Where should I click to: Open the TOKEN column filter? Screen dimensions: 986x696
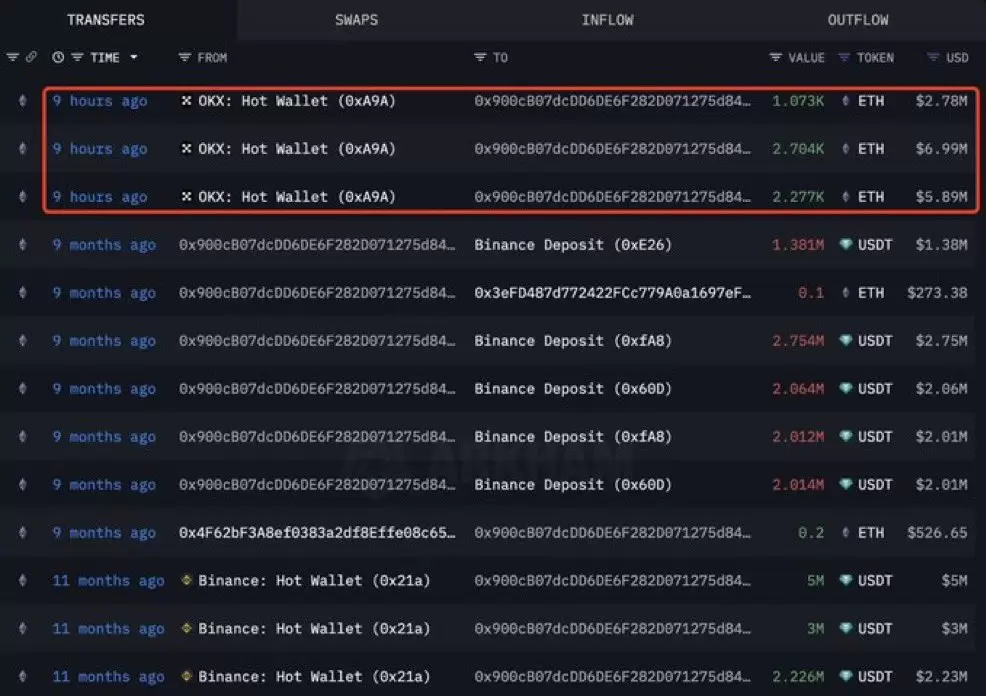(845, 57)
